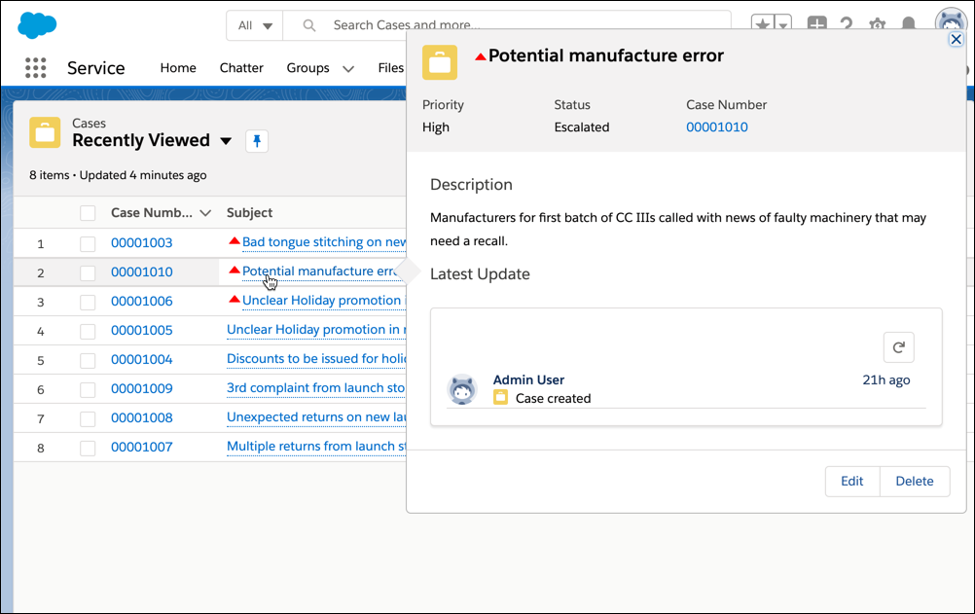Open the App Launcher grid icon

36,68
